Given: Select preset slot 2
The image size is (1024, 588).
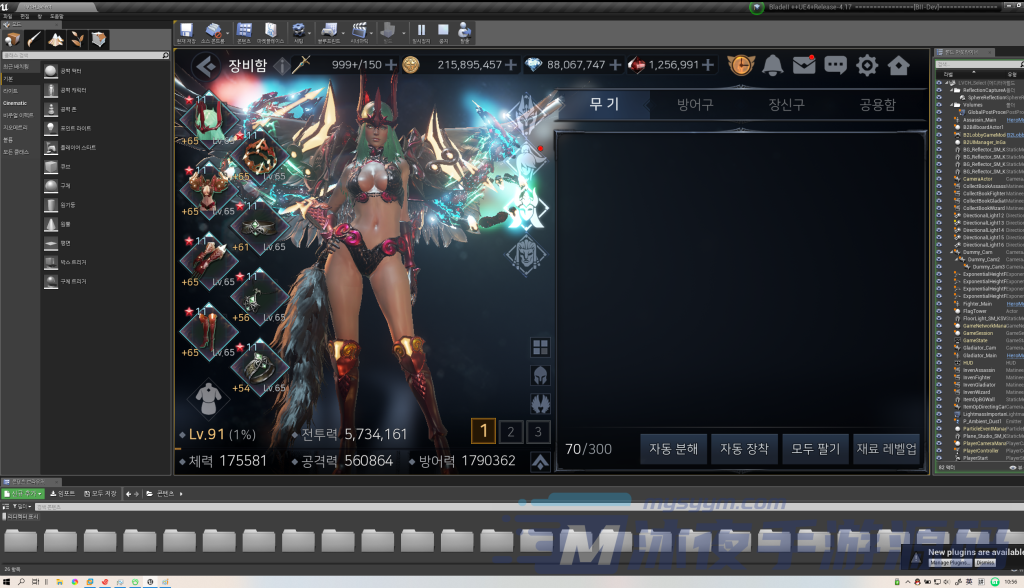Looking at the screenshot, I should pos(511,431).
